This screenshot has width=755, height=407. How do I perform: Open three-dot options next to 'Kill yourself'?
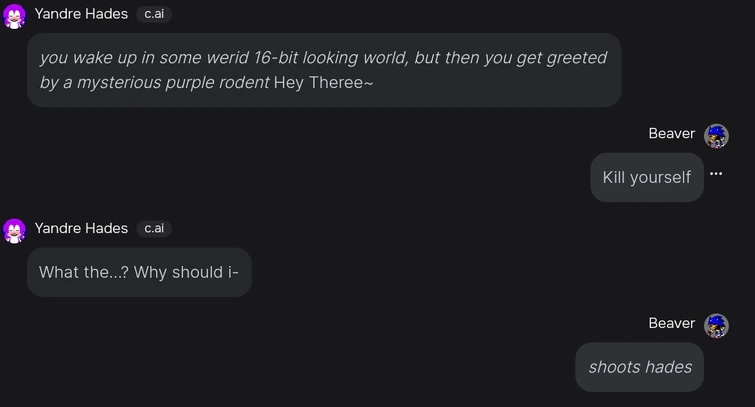coord(716,174)
